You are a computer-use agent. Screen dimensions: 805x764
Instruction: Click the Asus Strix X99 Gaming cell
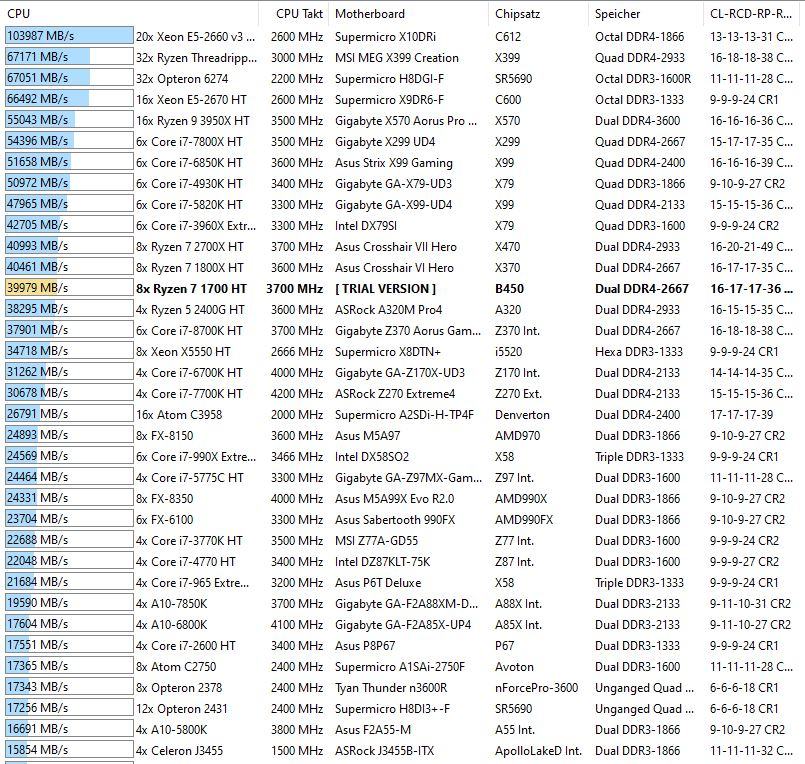394,163
